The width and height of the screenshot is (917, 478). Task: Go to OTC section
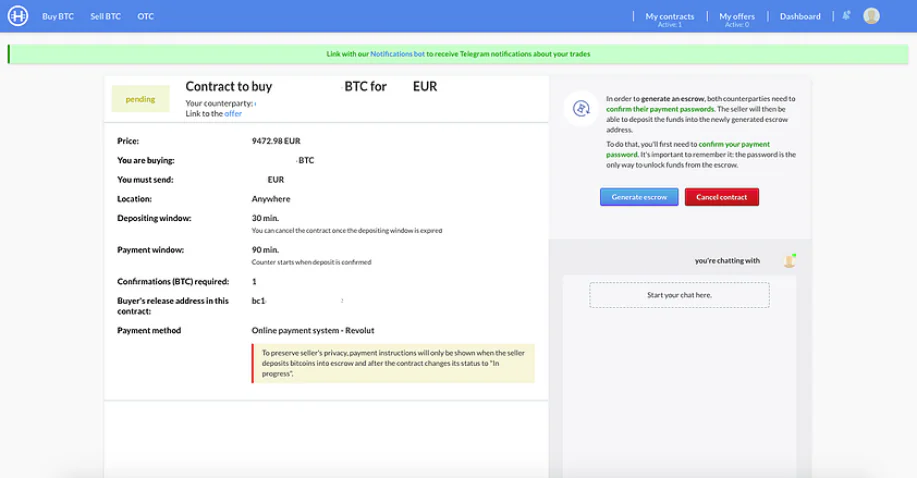[146, 16]
